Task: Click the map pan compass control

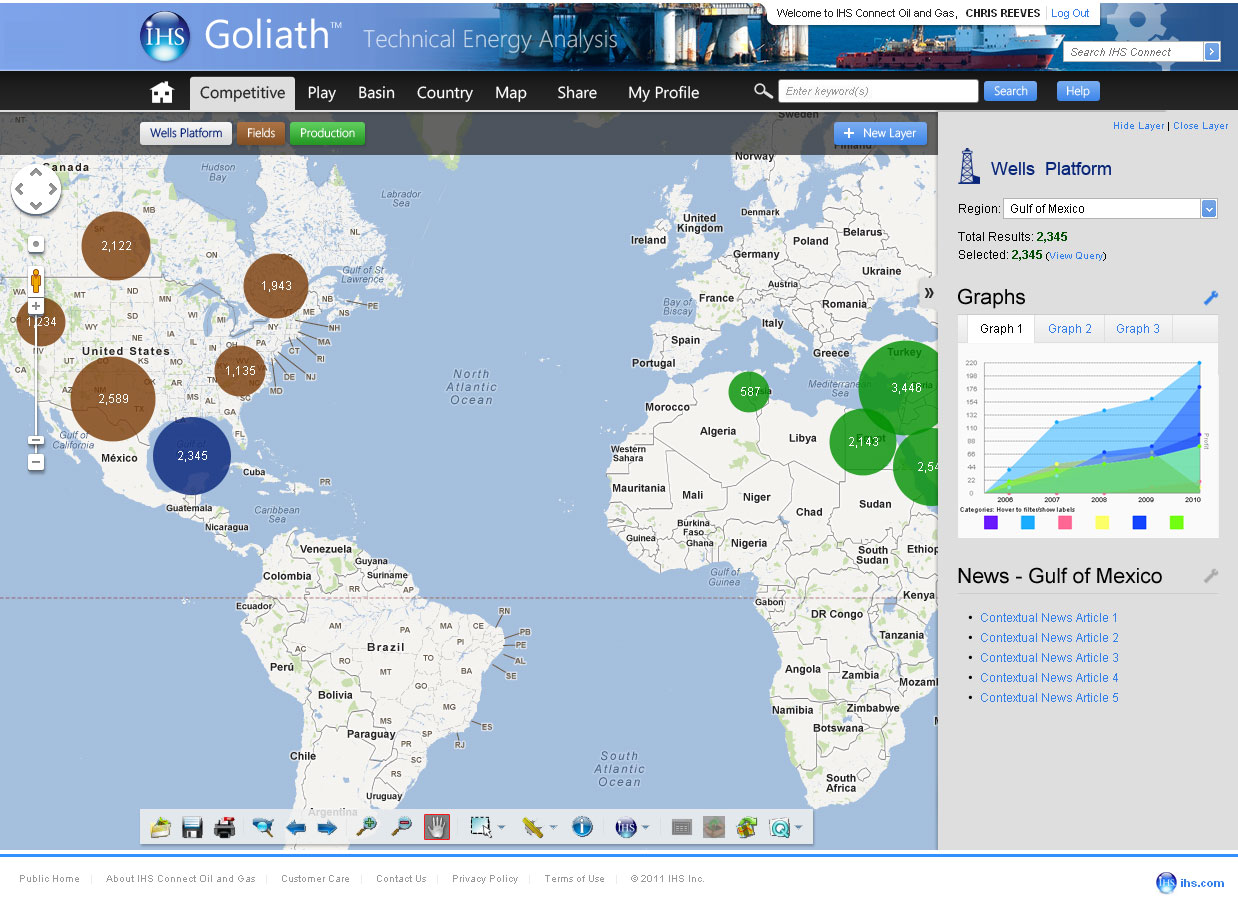Action: pyautogui.click(x=36, y=189)
